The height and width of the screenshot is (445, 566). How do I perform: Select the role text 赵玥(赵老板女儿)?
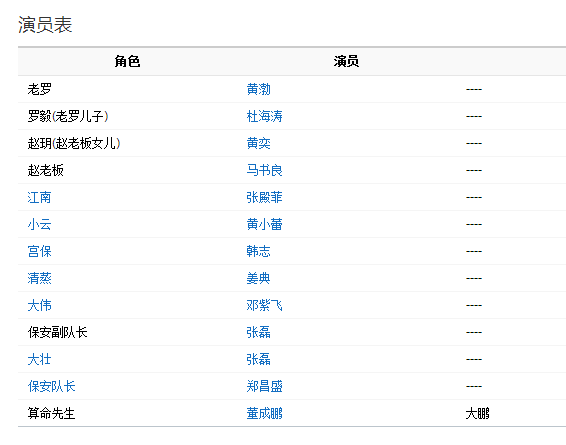[x=74, y=143]
